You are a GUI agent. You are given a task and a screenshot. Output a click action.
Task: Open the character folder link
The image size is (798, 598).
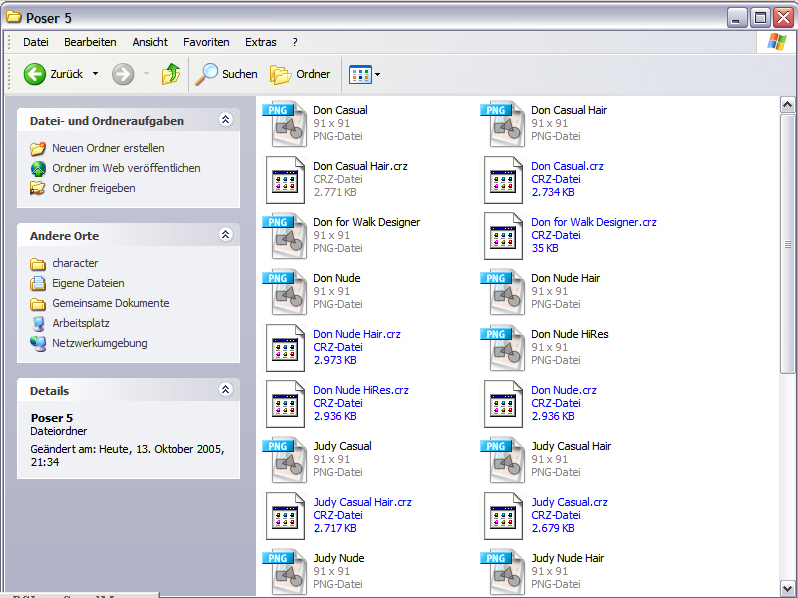75,264
